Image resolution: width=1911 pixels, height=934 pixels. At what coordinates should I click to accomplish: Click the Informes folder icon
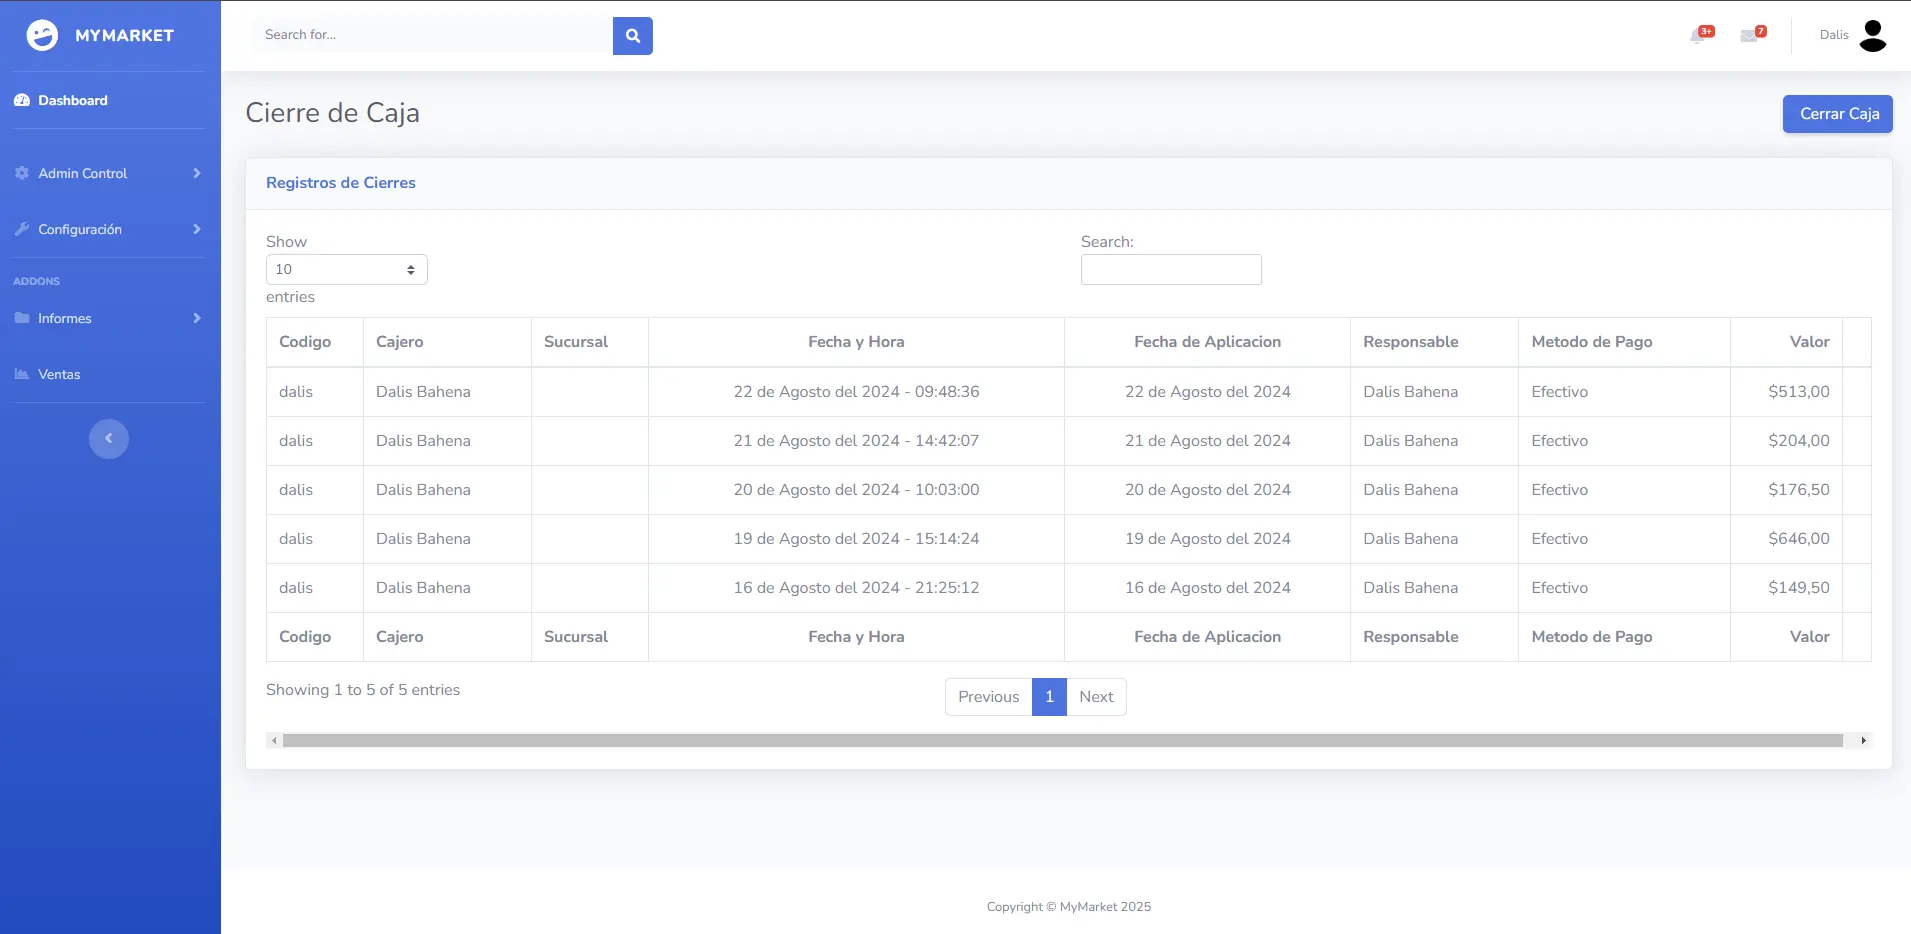pos(22,318)
